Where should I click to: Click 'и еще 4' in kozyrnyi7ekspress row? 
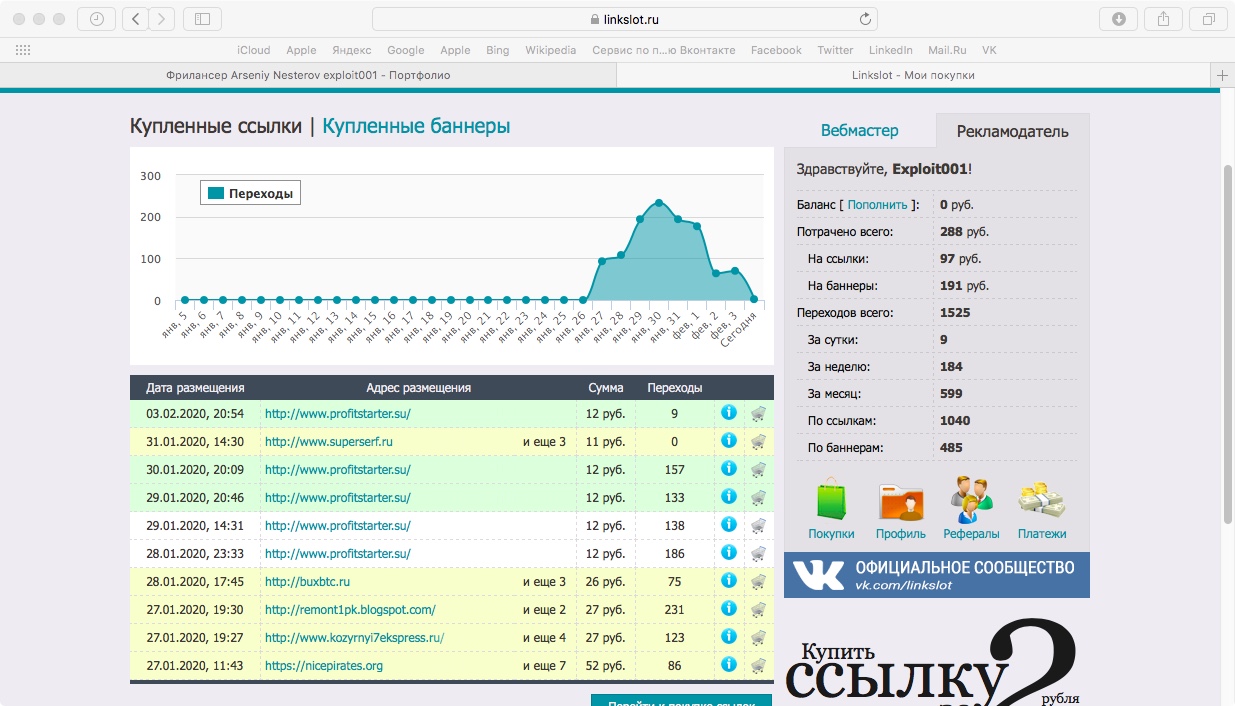[543, 637]
